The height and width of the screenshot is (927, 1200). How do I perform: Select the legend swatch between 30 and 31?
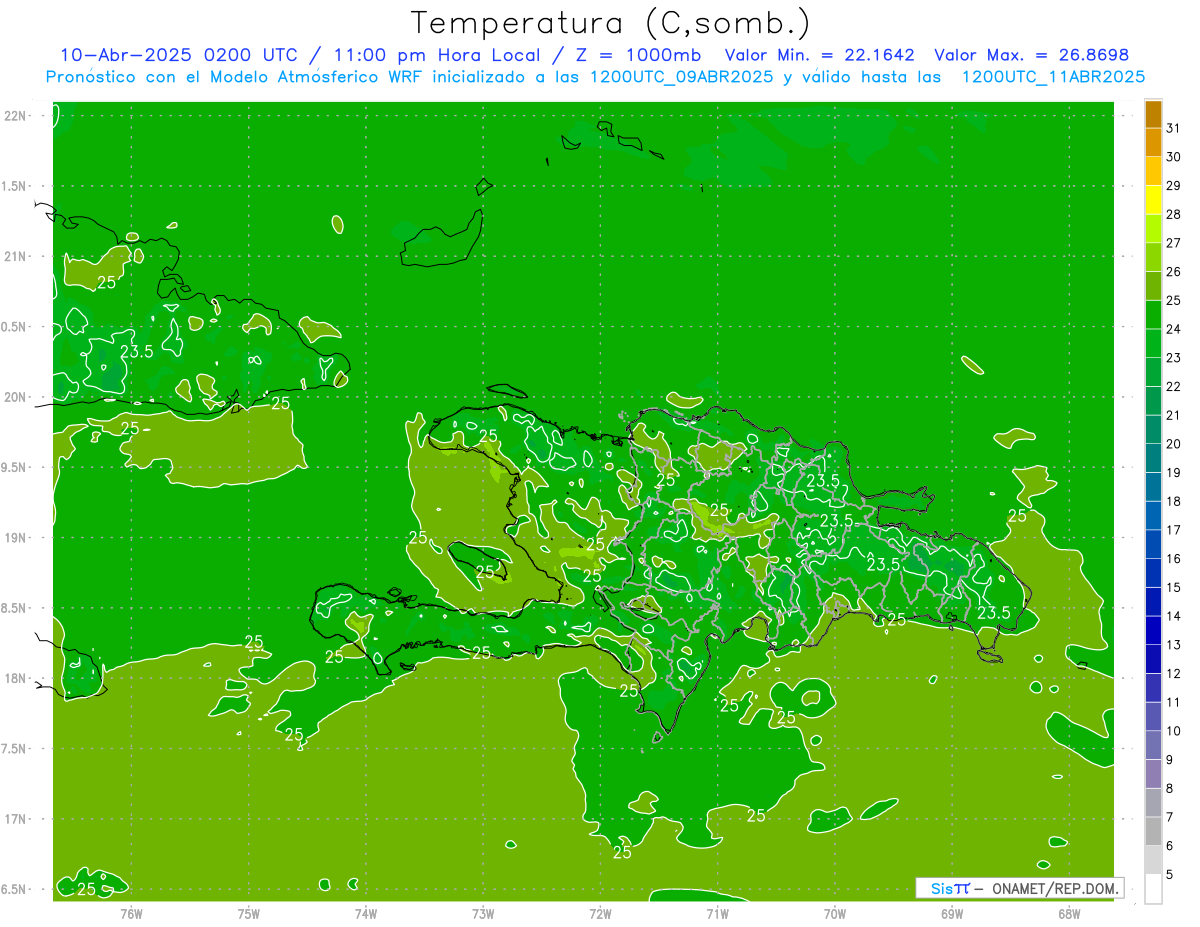[x=1153, y=143]
